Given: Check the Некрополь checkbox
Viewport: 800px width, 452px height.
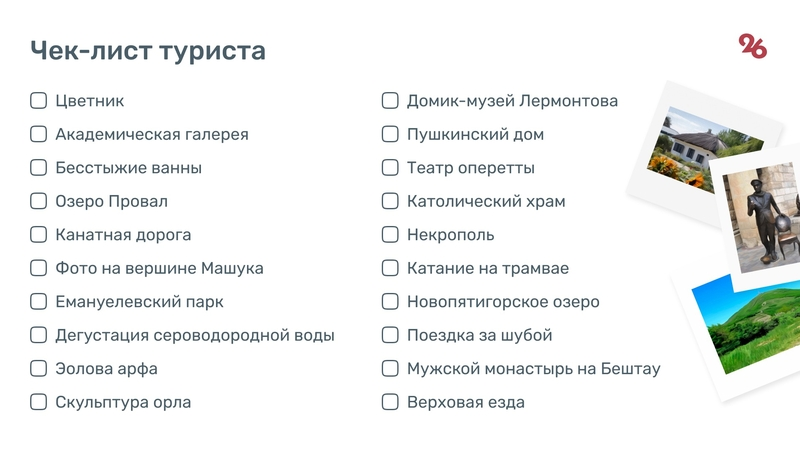Looking at the screenshot, I should pos(391,235).
